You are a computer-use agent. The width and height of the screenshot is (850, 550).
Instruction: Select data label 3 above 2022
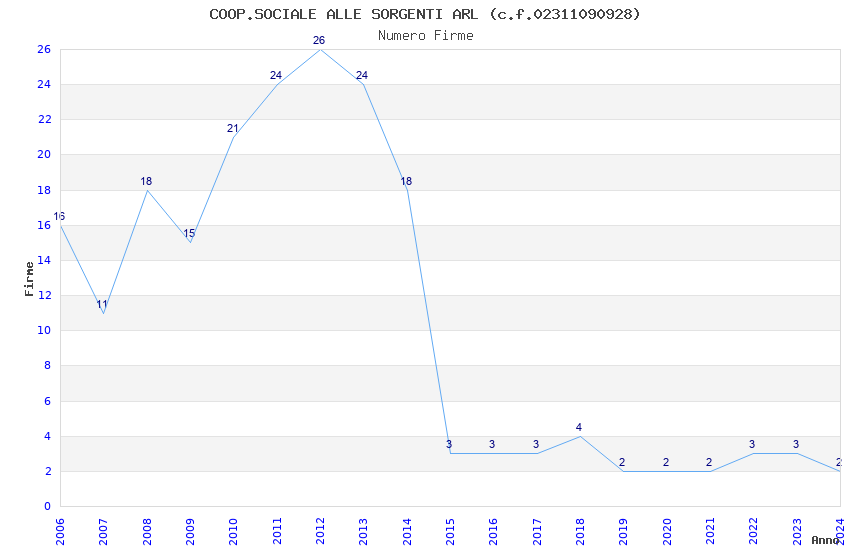point(752,444)
